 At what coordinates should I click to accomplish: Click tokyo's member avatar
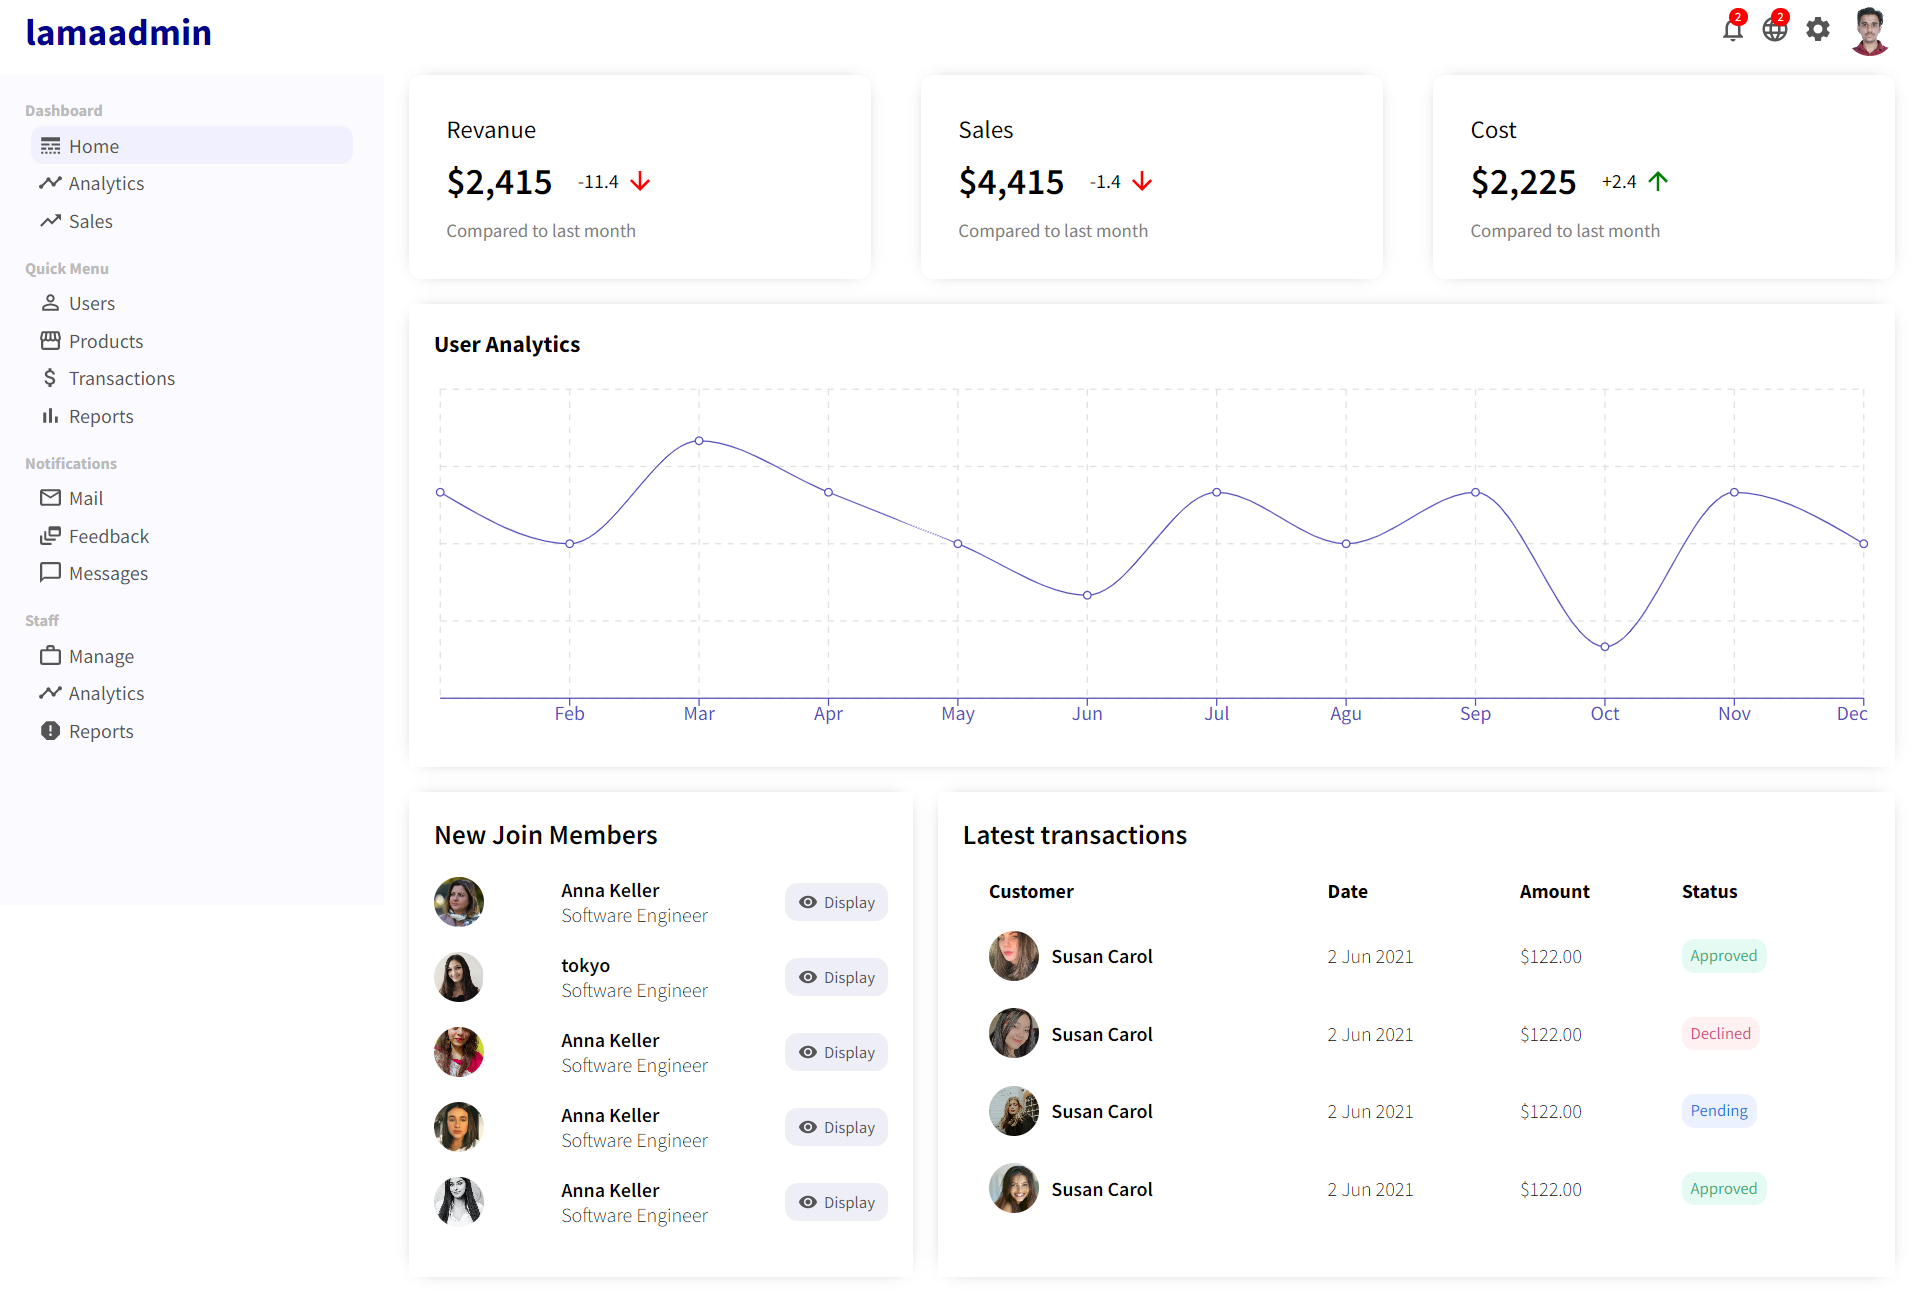tap(459, 977)
